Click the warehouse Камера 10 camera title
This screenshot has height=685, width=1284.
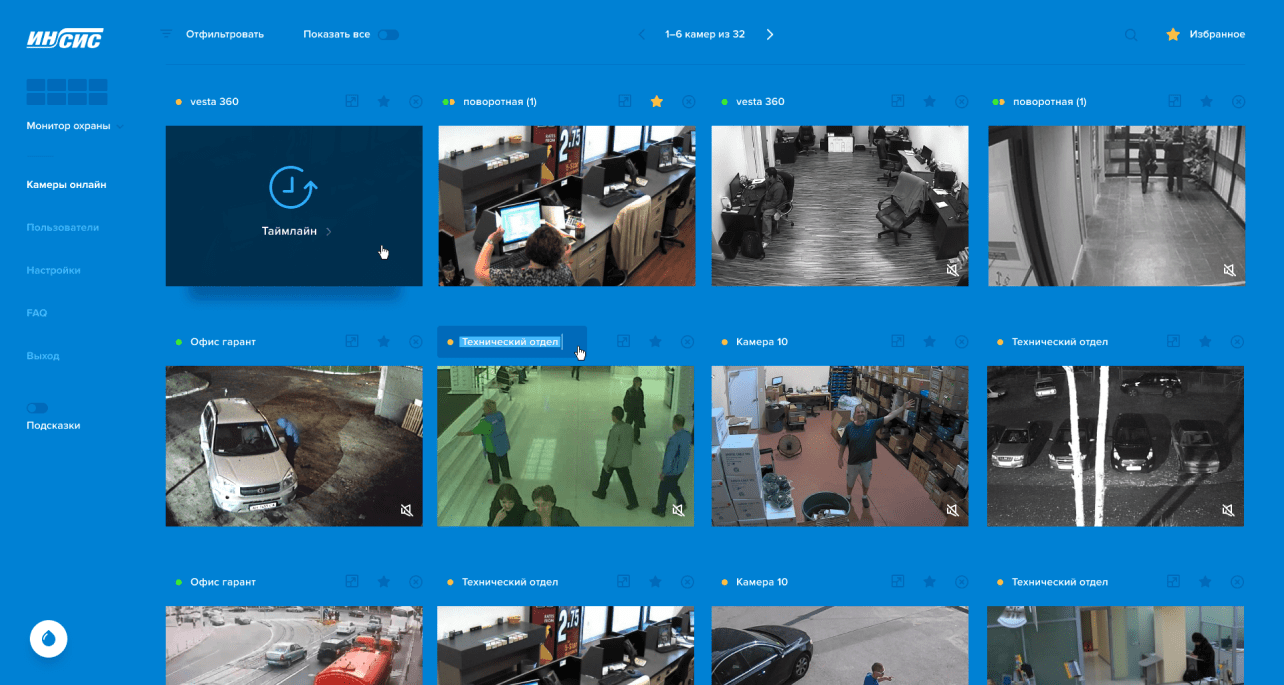point(762,342)
